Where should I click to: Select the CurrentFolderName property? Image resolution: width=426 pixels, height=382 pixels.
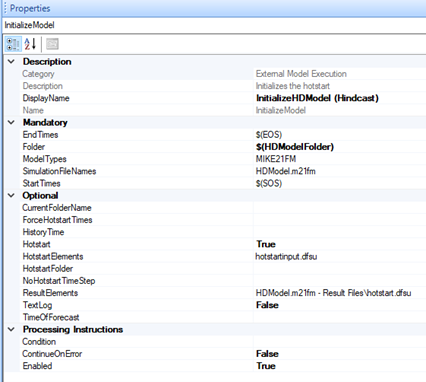click(x=57, y=208)
